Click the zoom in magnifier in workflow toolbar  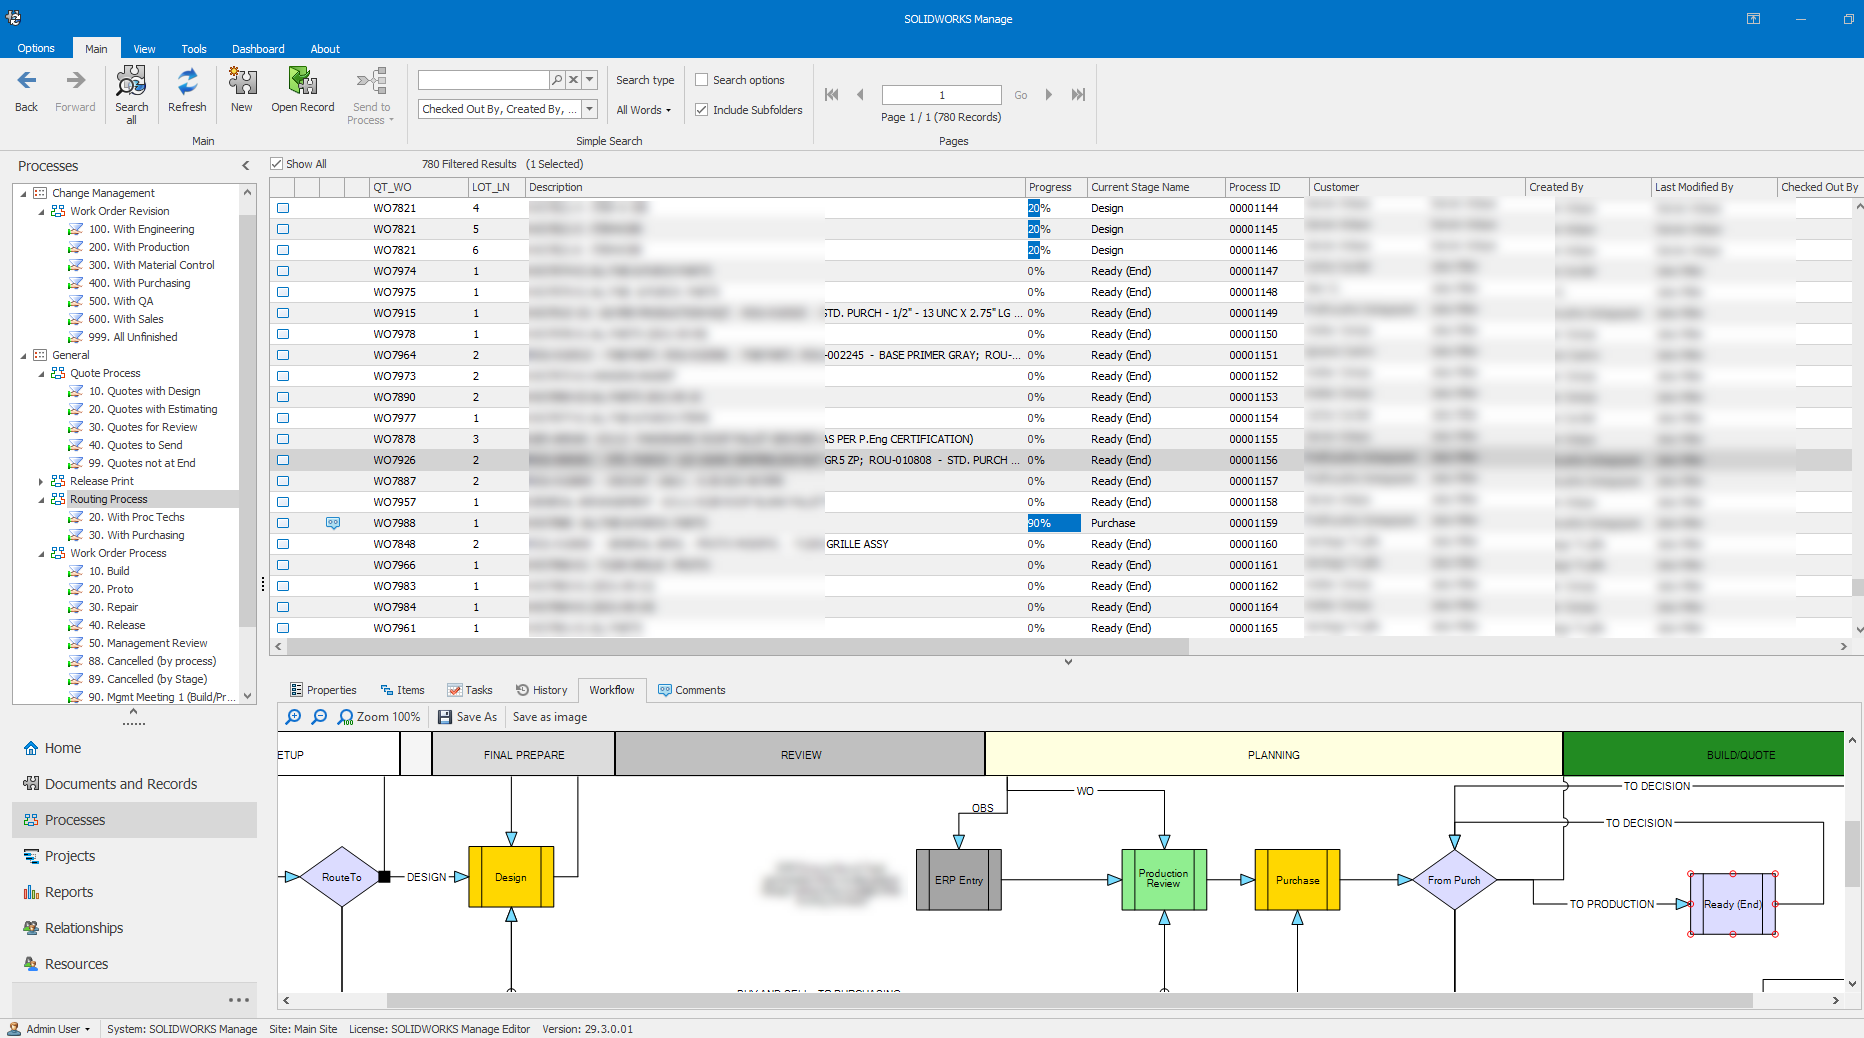tap(293, 717)
